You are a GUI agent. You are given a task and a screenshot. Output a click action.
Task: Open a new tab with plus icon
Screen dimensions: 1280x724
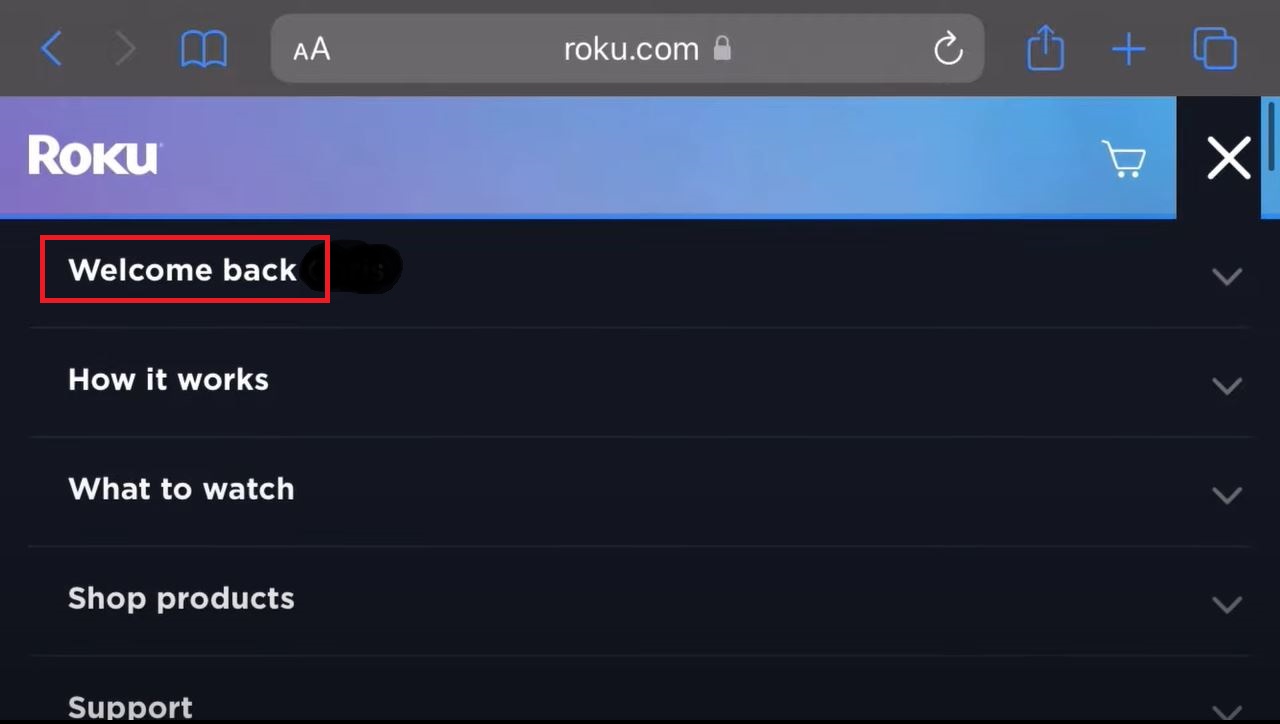point(1129,48)
